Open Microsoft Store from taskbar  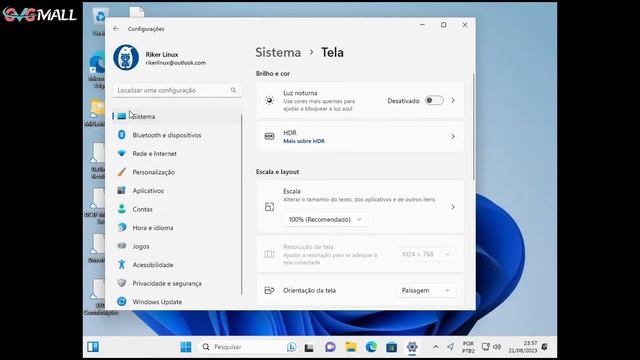click(391, 347)
